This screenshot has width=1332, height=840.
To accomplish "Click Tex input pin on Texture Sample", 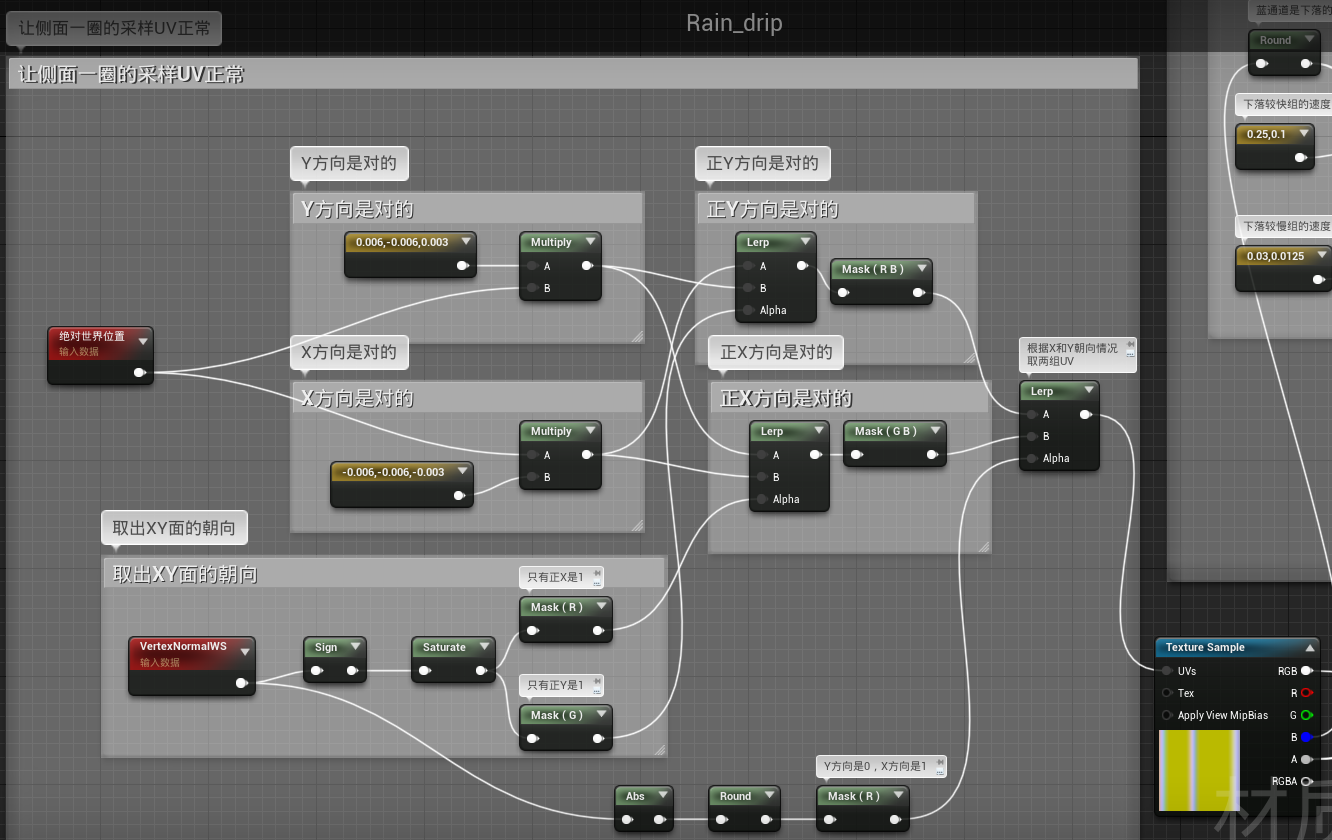I will [x=1167, y=693].
